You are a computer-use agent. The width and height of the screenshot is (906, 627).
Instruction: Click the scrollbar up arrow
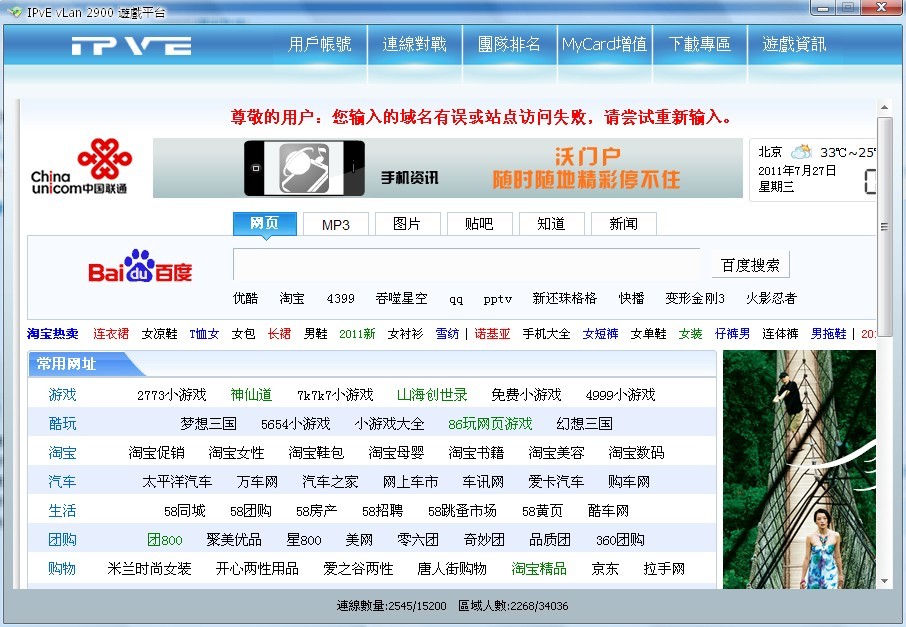884,107
